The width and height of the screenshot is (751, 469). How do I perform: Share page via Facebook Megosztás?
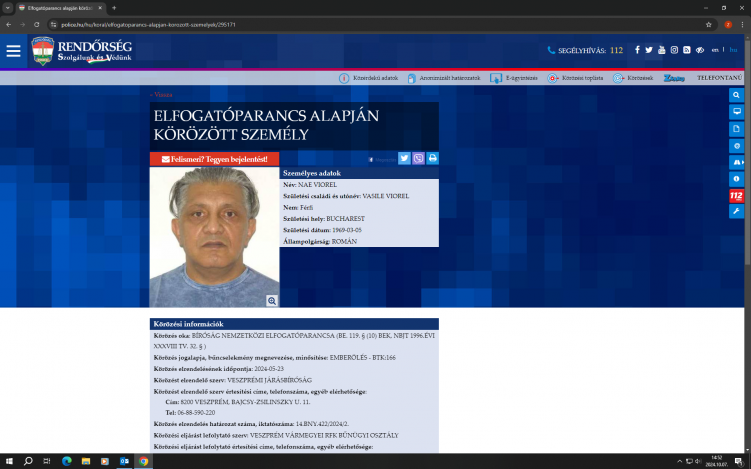coord(382,160)
